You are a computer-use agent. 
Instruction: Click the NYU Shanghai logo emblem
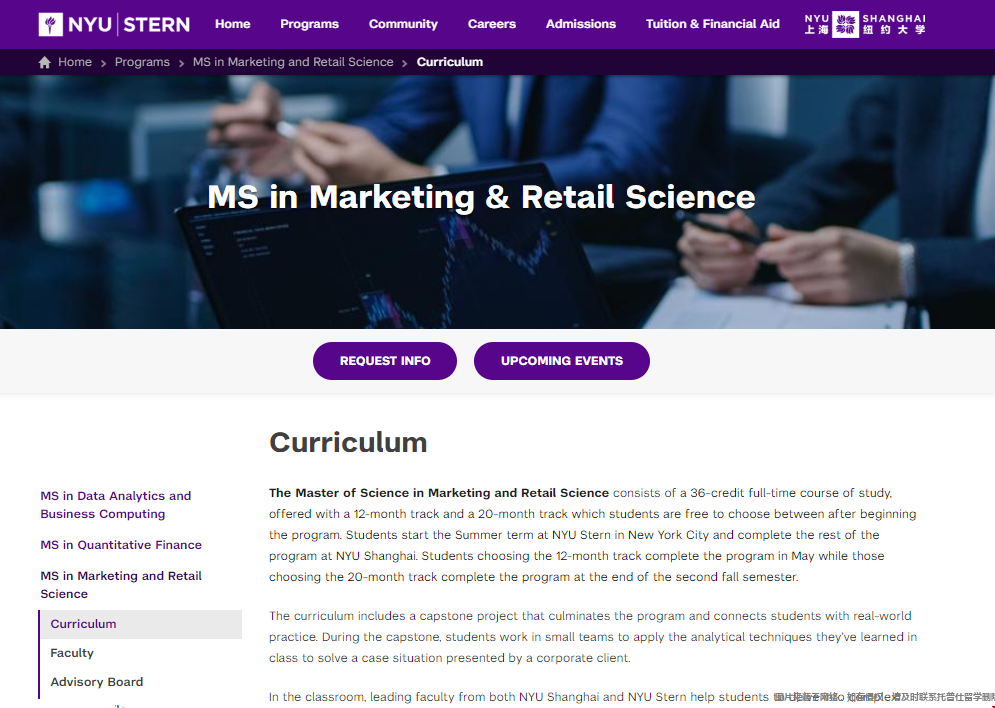point(845,24)
